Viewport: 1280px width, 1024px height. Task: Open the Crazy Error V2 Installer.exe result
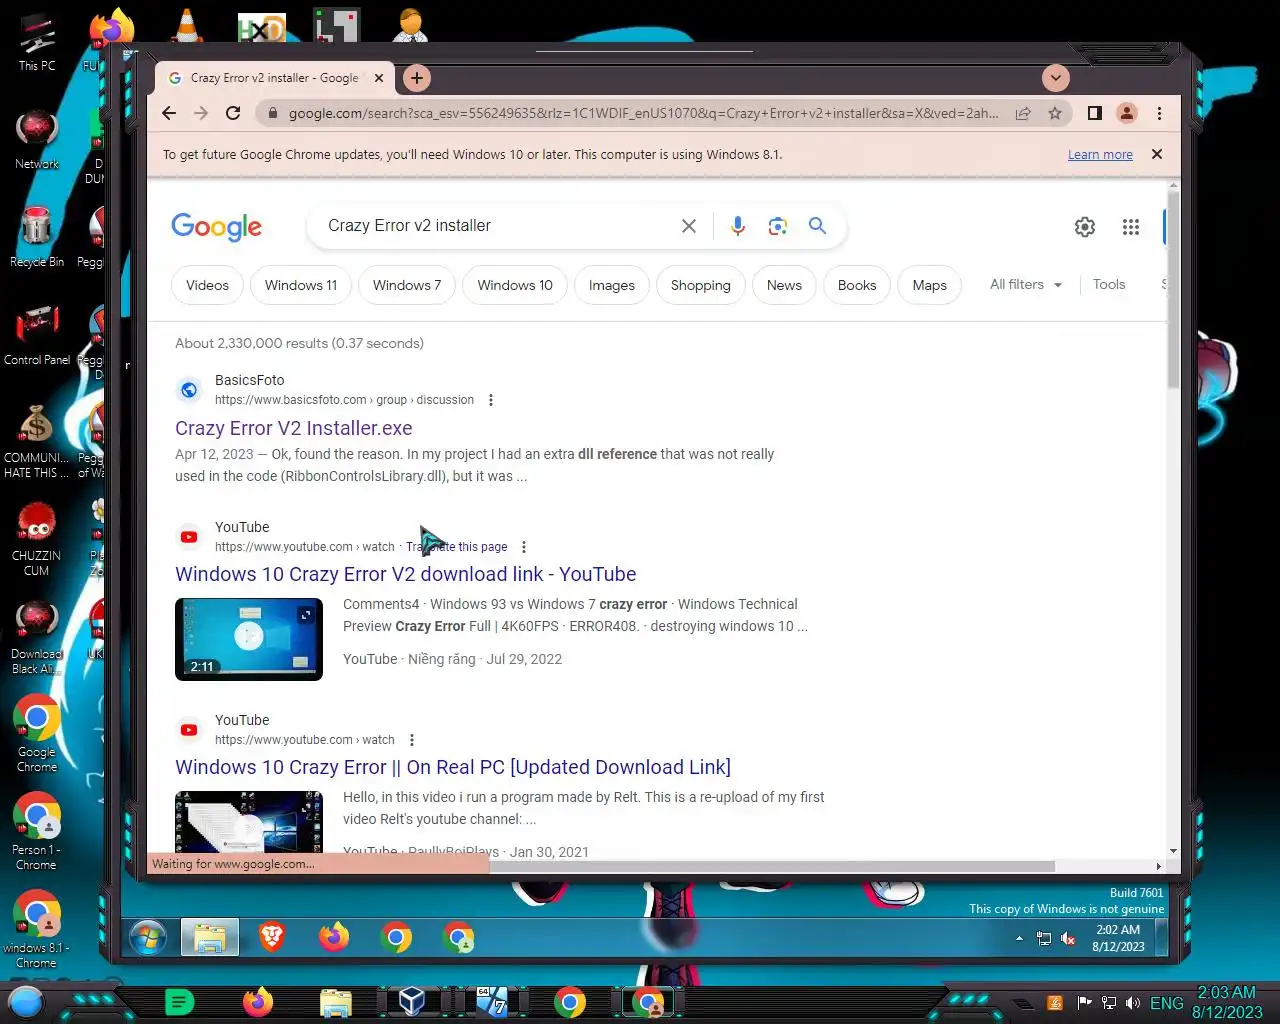pos(294,428)
